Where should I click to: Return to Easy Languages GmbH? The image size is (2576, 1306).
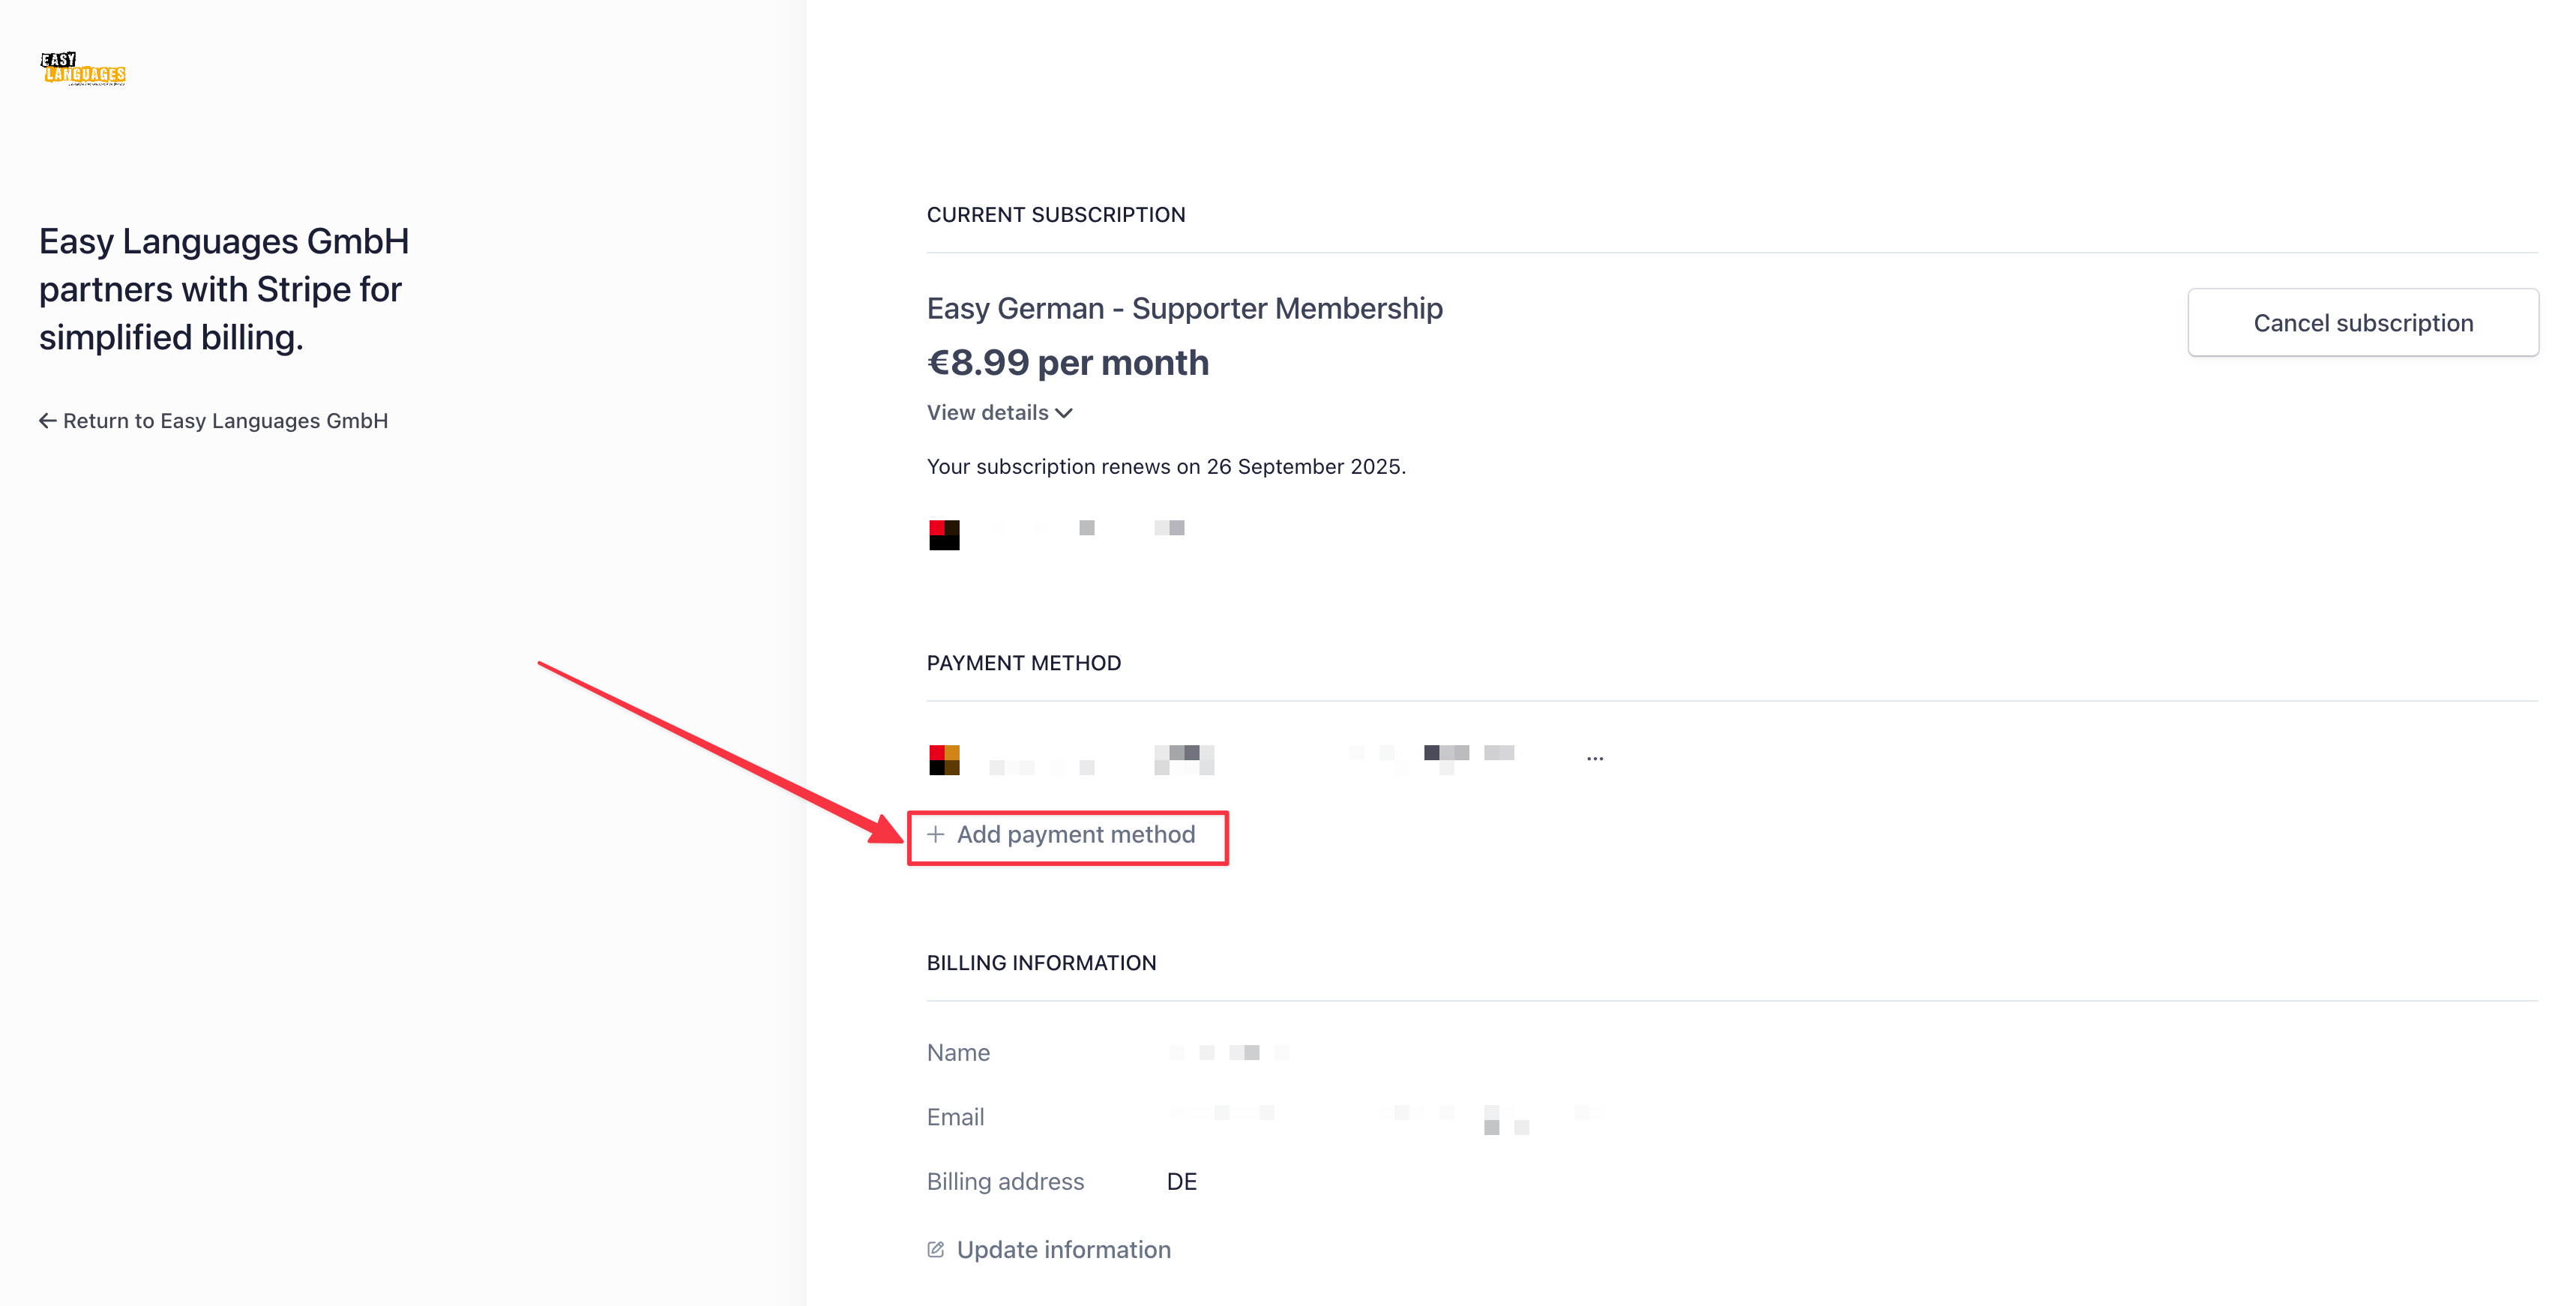(213, 421)
